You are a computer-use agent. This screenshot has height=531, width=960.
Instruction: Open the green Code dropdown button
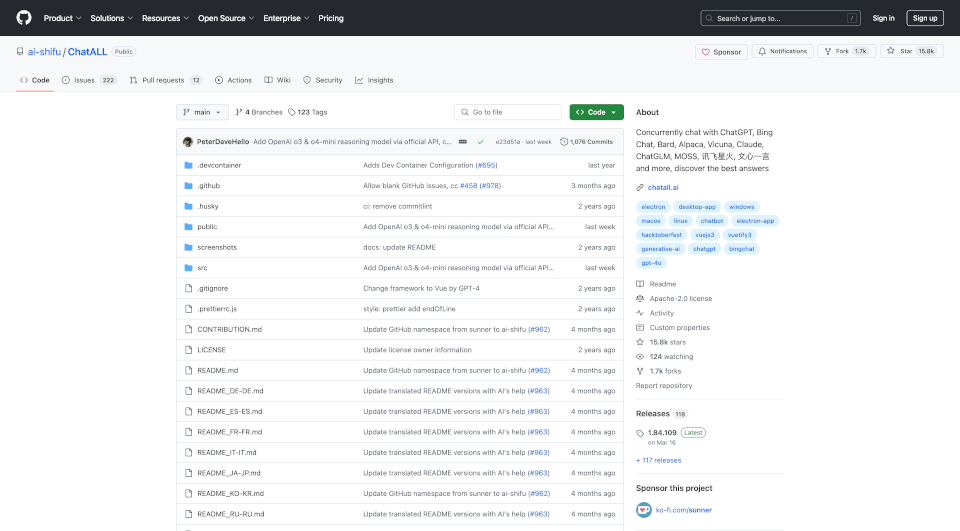(x=596, y=112)
